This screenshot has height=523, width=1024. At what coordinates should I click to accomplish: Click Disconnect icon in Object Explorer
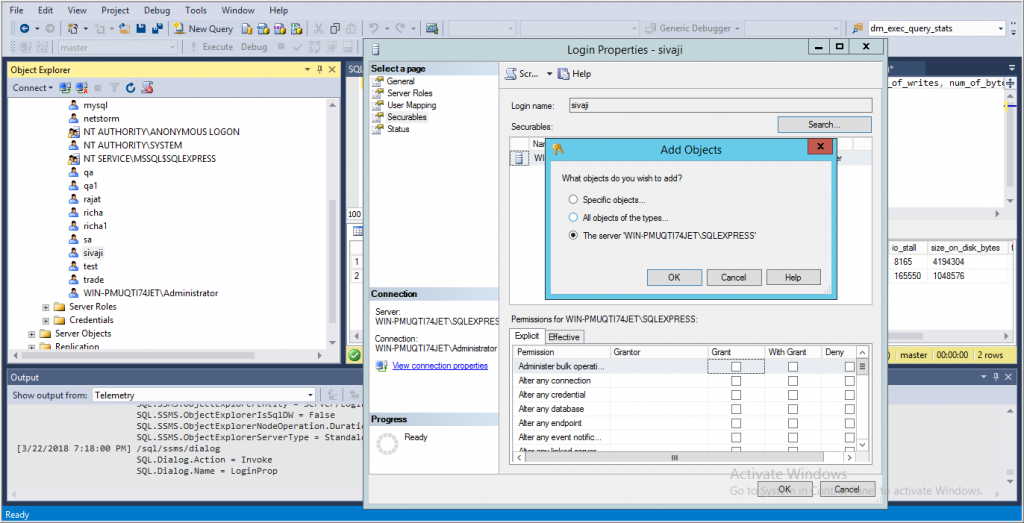[81, 87]
